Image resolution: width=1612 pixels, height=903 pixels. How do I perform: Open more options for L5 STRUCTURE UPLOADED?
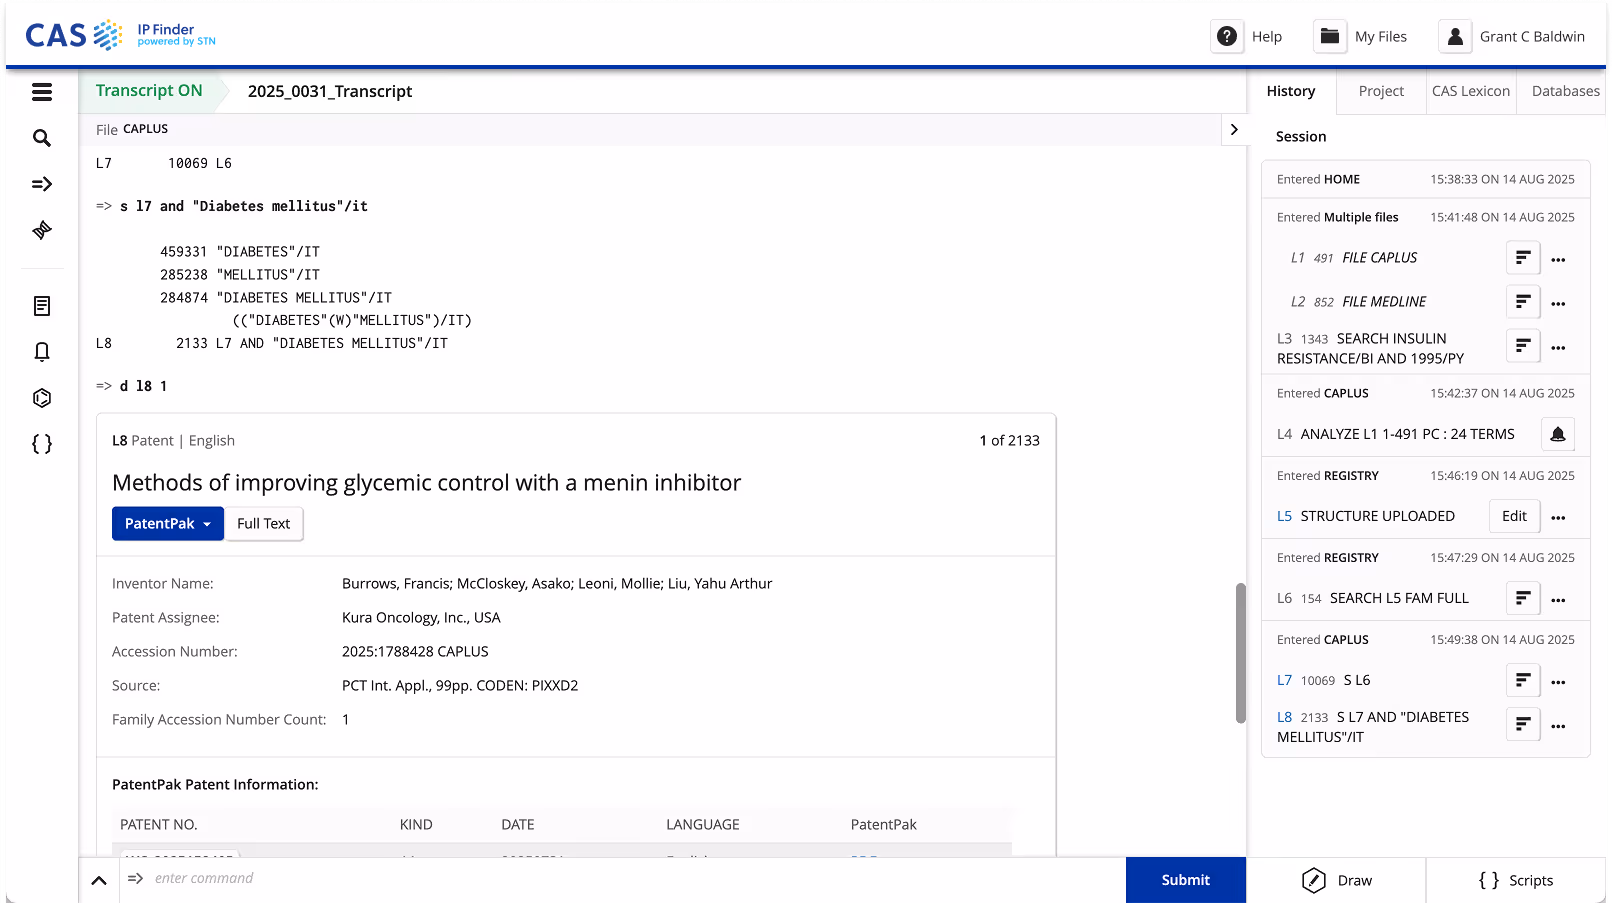(x=1558, y=517)
